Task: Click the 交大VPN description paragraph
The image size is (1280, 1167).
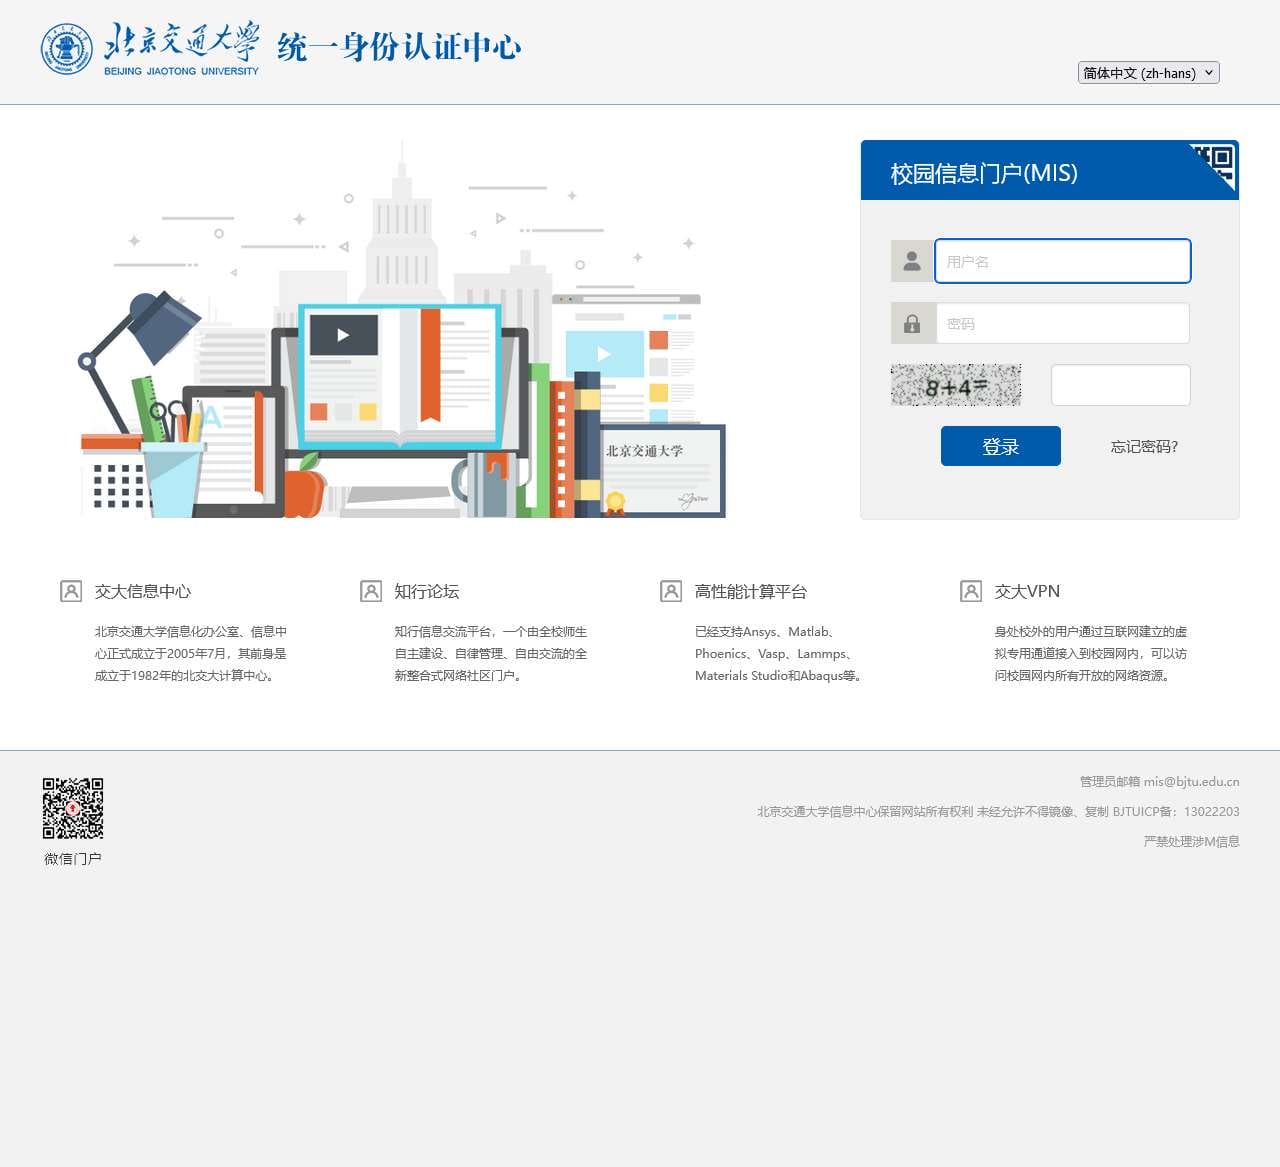Action: [1091, 653]
